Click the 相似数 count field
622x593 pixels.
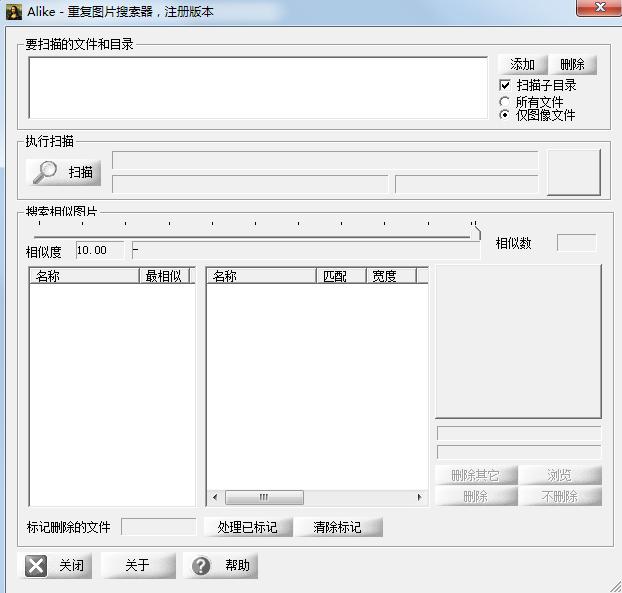[x=576, y=243]
